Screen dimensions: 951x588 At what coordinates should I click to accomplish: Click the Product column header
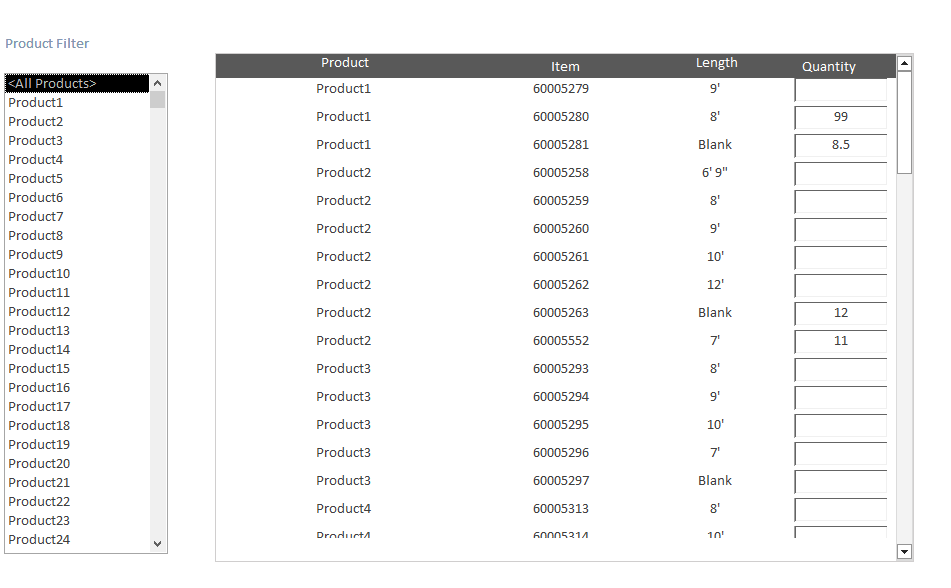click(x=345, y=63)
